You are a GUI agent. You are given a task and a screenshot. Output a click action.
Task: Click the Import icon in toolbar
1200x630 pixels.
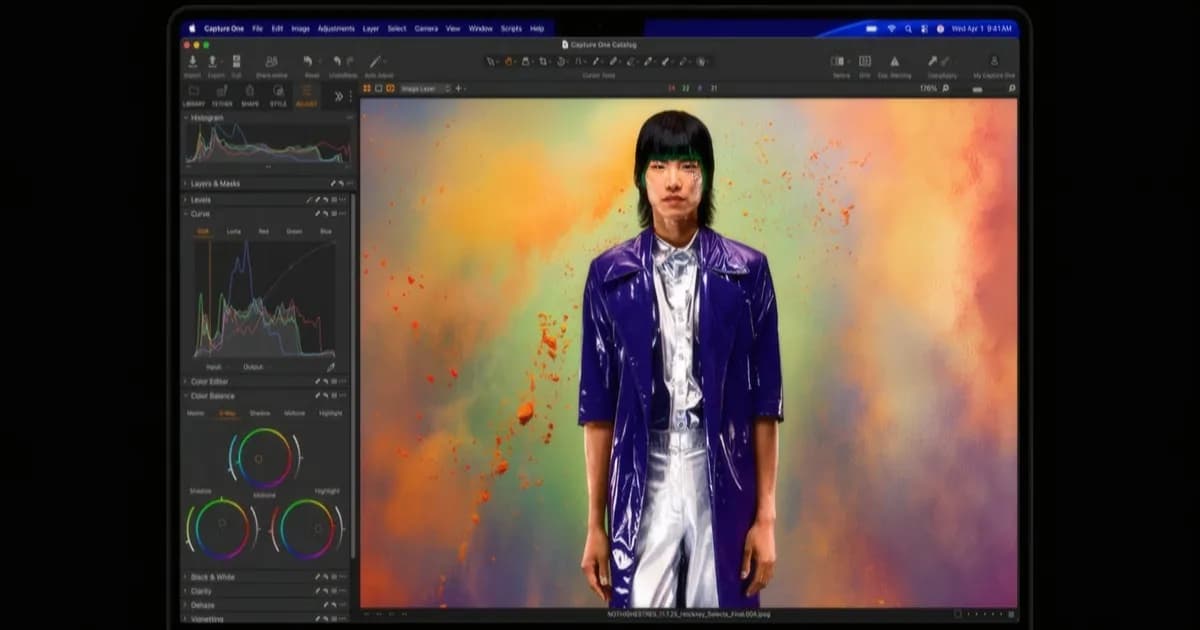click(192, 61)
